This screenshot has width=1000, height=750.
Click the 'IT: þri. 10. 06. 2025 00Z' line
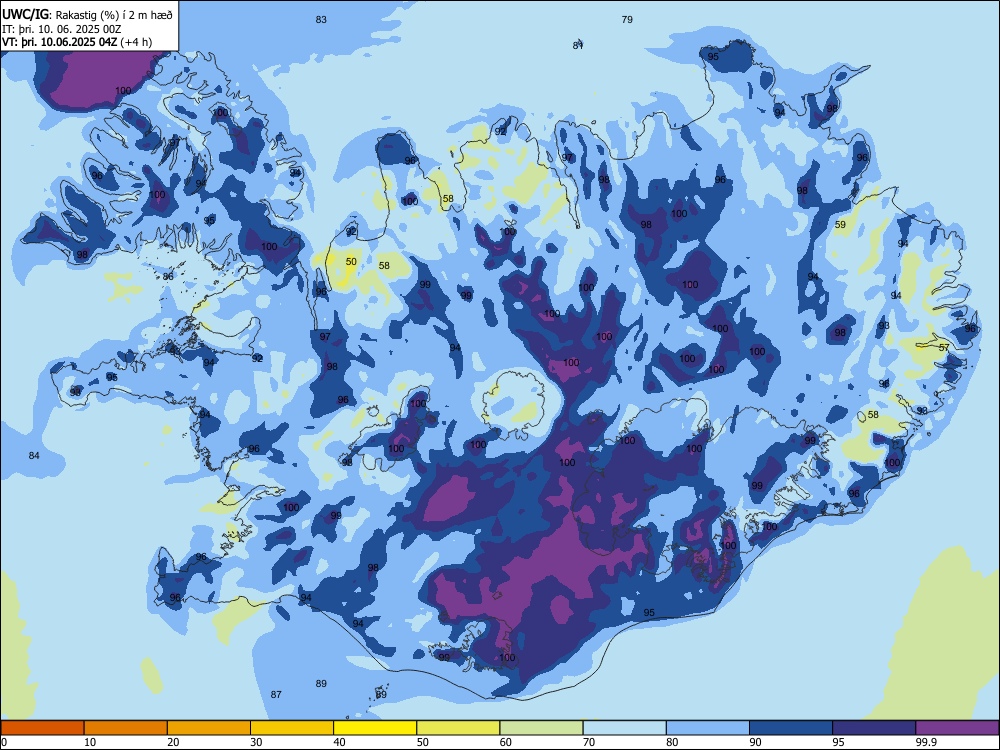click(62, 29)
